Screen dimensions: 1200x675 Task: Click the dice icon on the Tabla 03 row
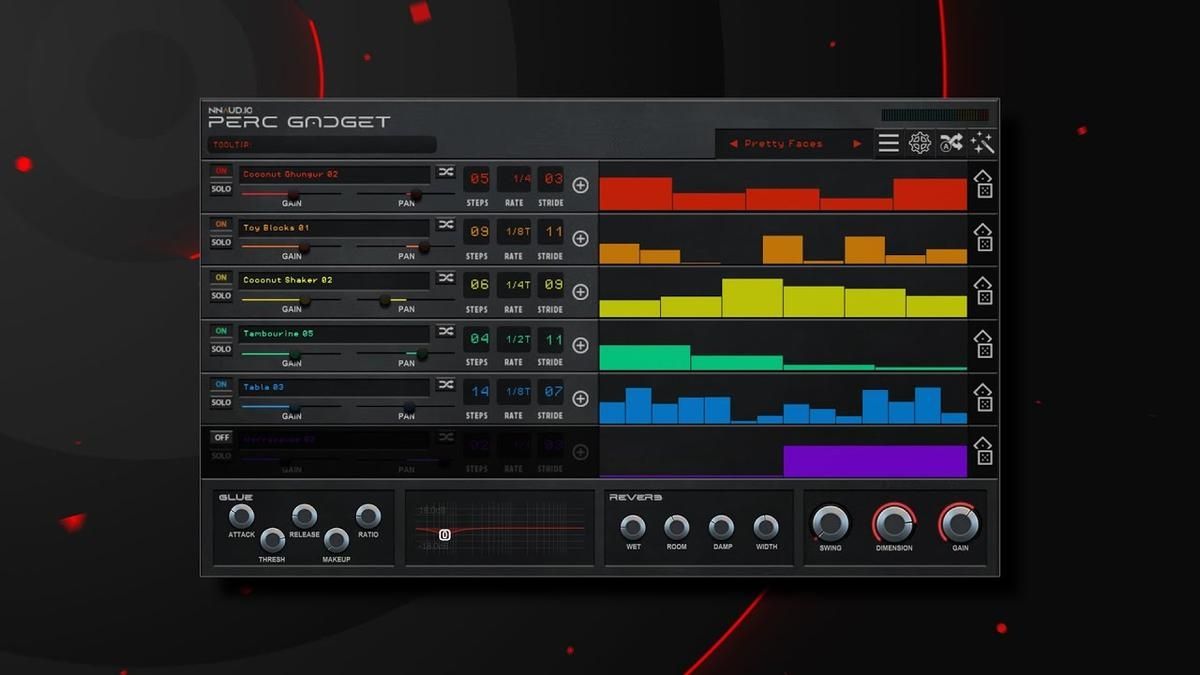(984, 400)
